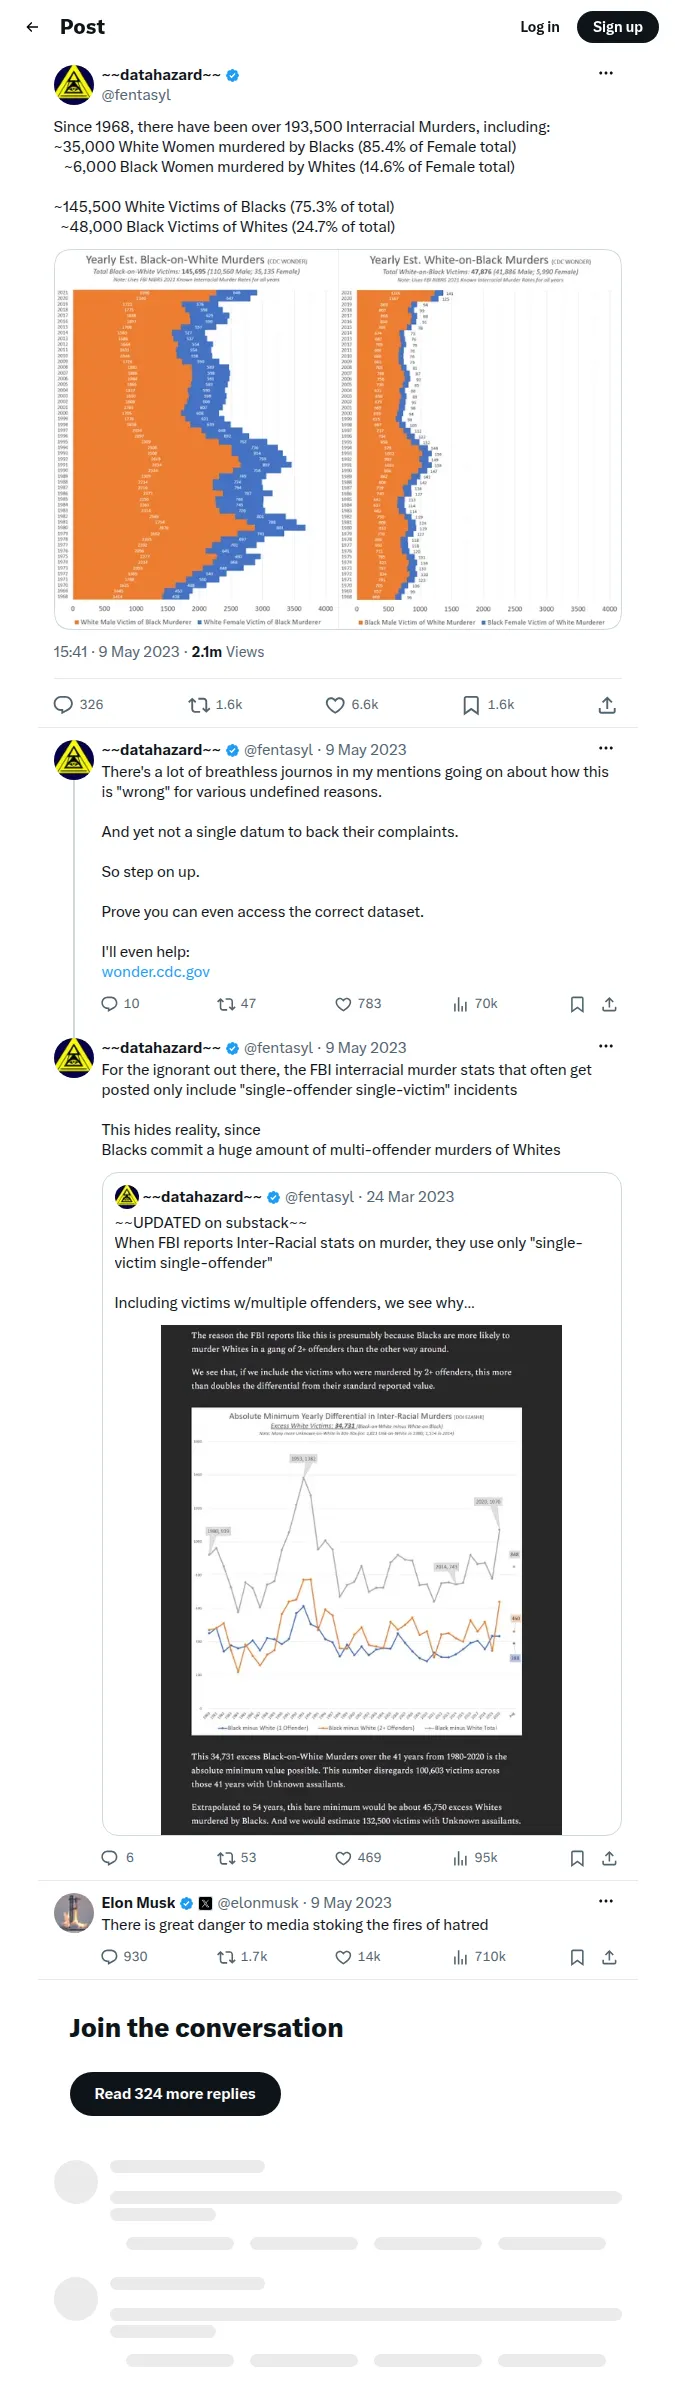Open the murder statistics chart image
675x2382 pixels.
click(x=338, y=439)
